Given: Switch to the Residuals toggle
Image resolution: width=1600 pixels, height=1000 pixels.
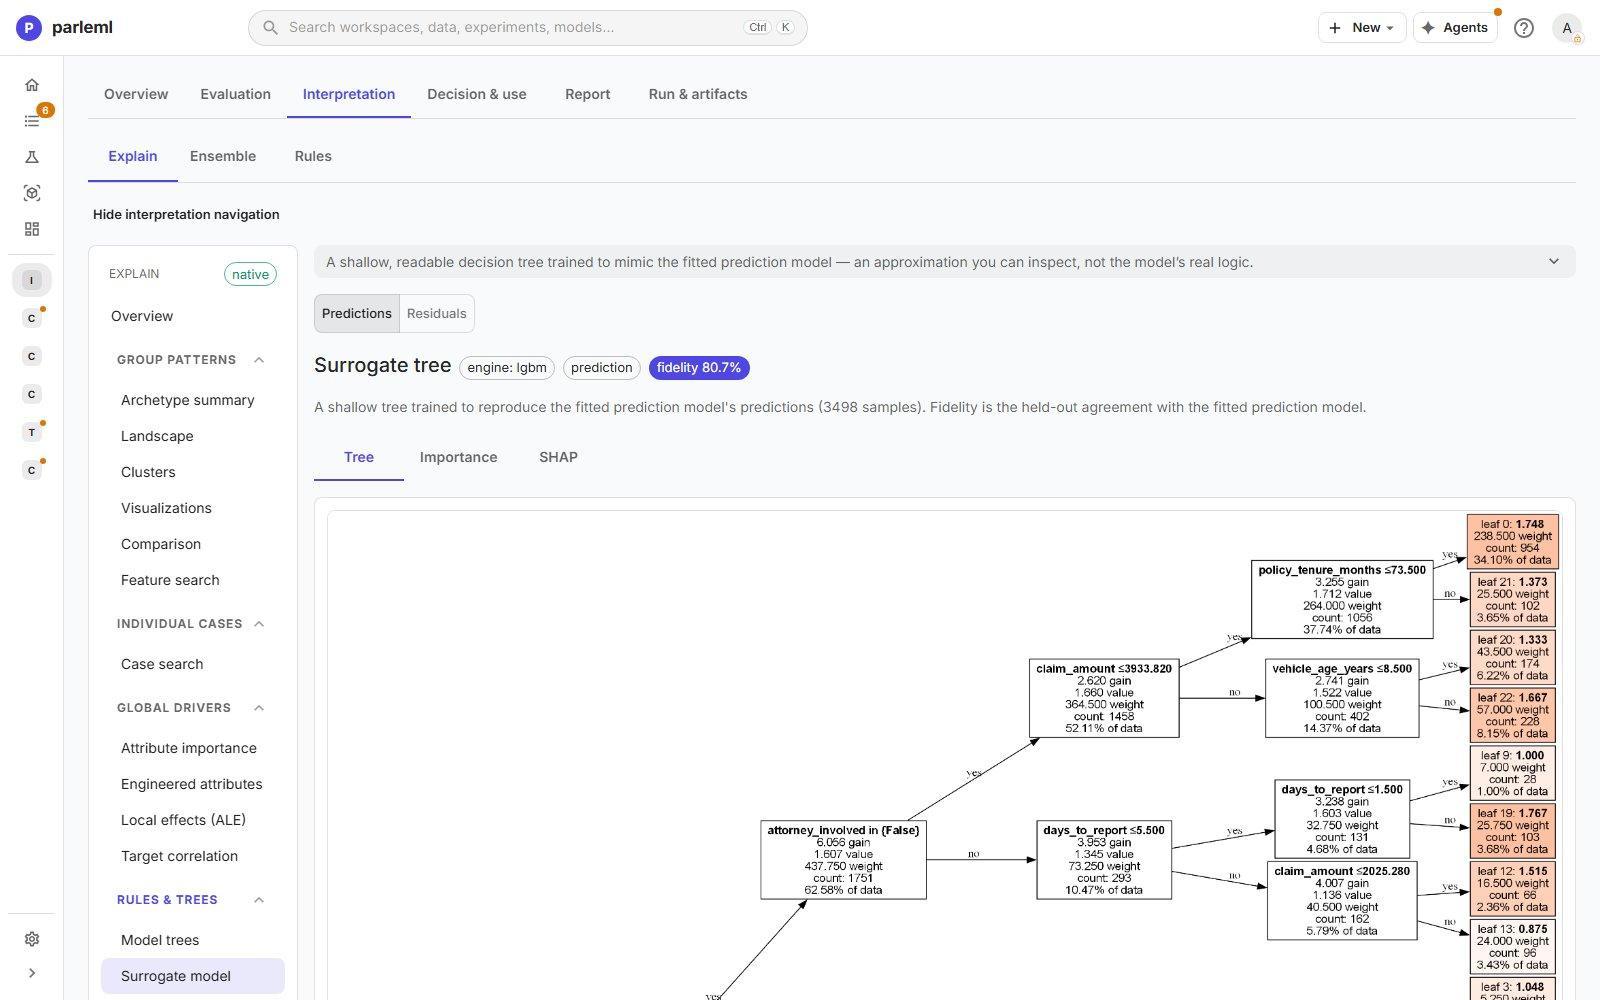Looking at the screenshot, I should tap(437, 314).
